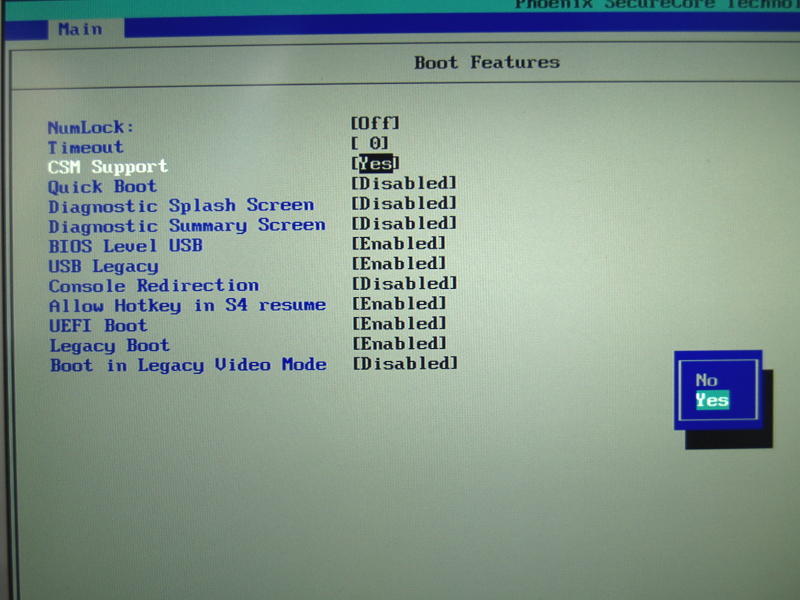Open the NumLock Off value
This screenshot has width=800, height=600.
375,123
